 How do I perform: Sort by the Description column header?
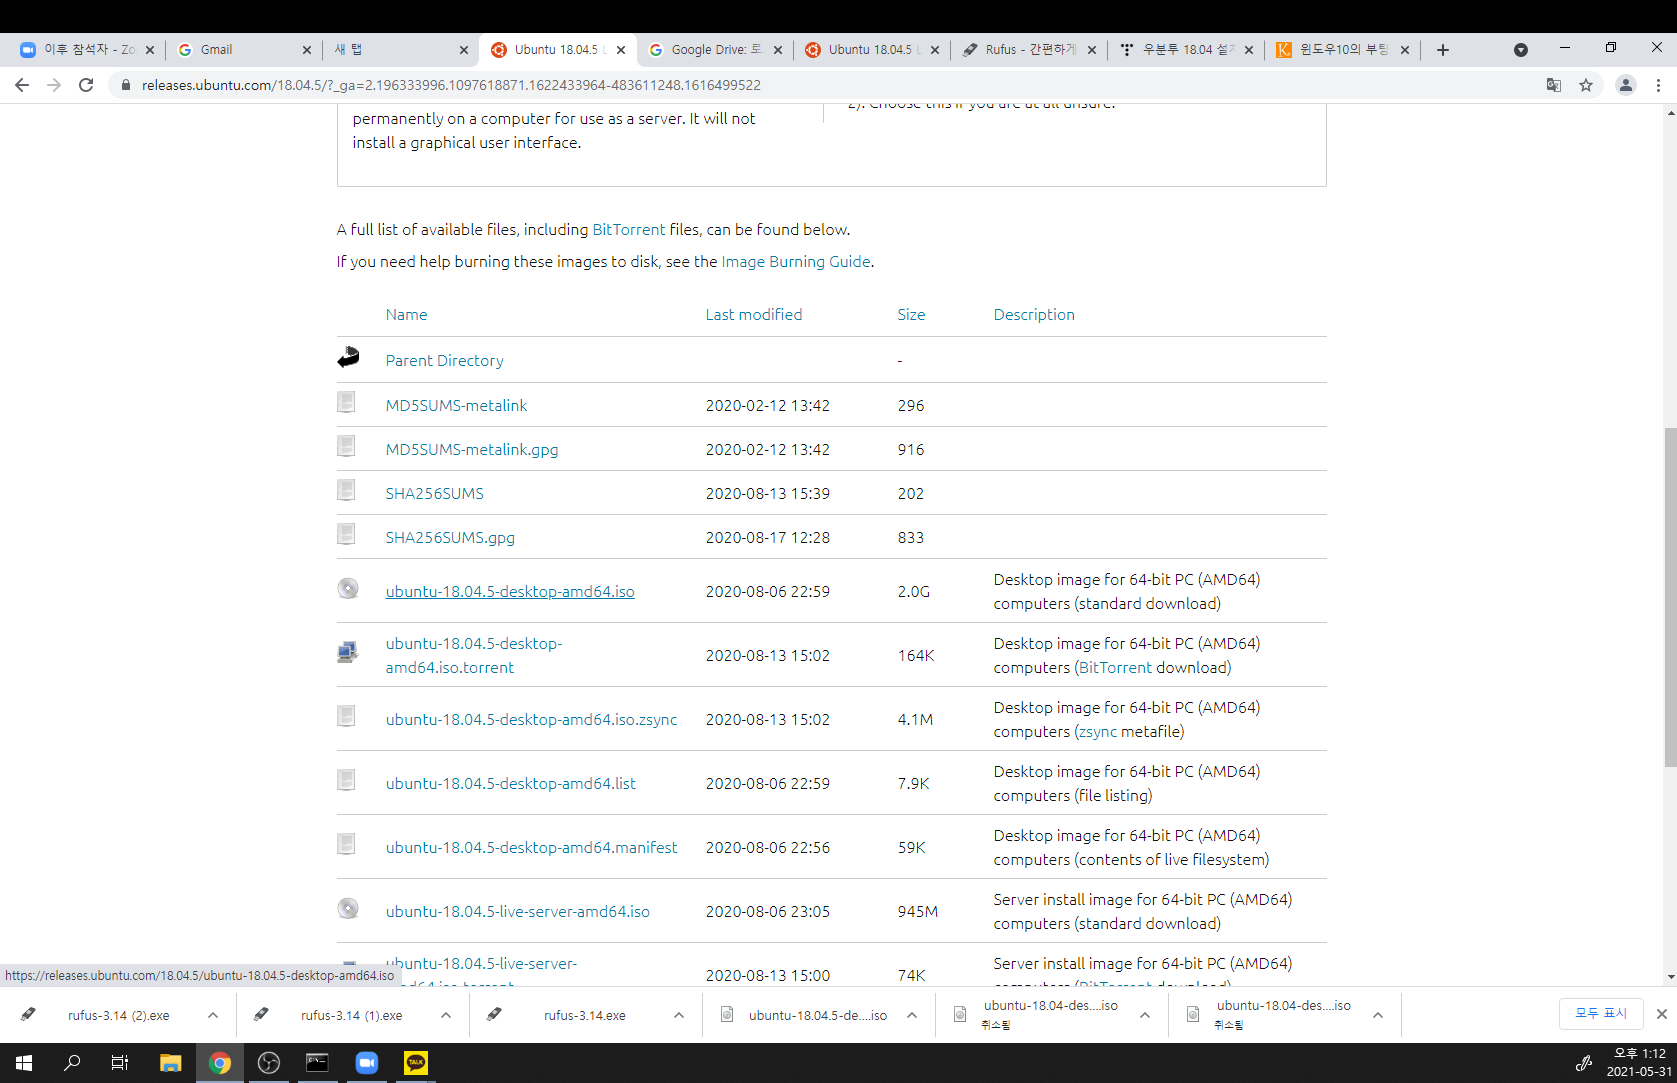(1034, 314)
